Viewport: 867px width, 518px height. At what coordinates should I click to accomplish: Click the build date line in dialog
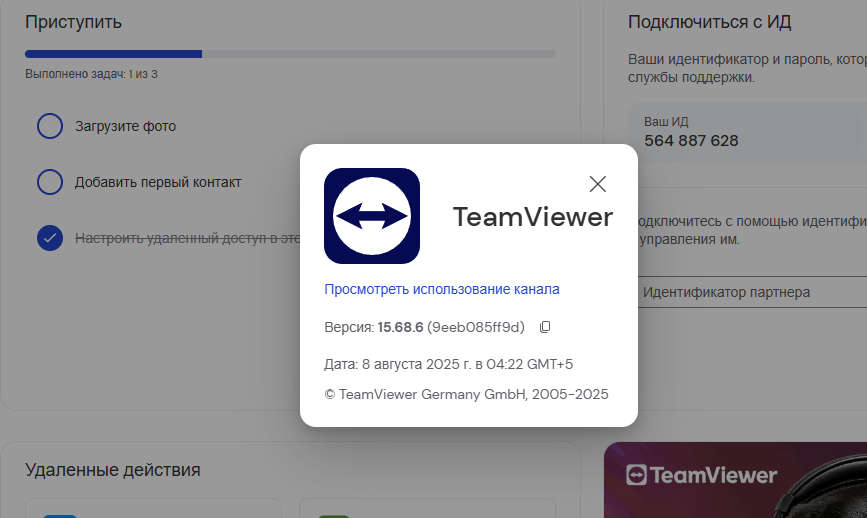[448, 364]
